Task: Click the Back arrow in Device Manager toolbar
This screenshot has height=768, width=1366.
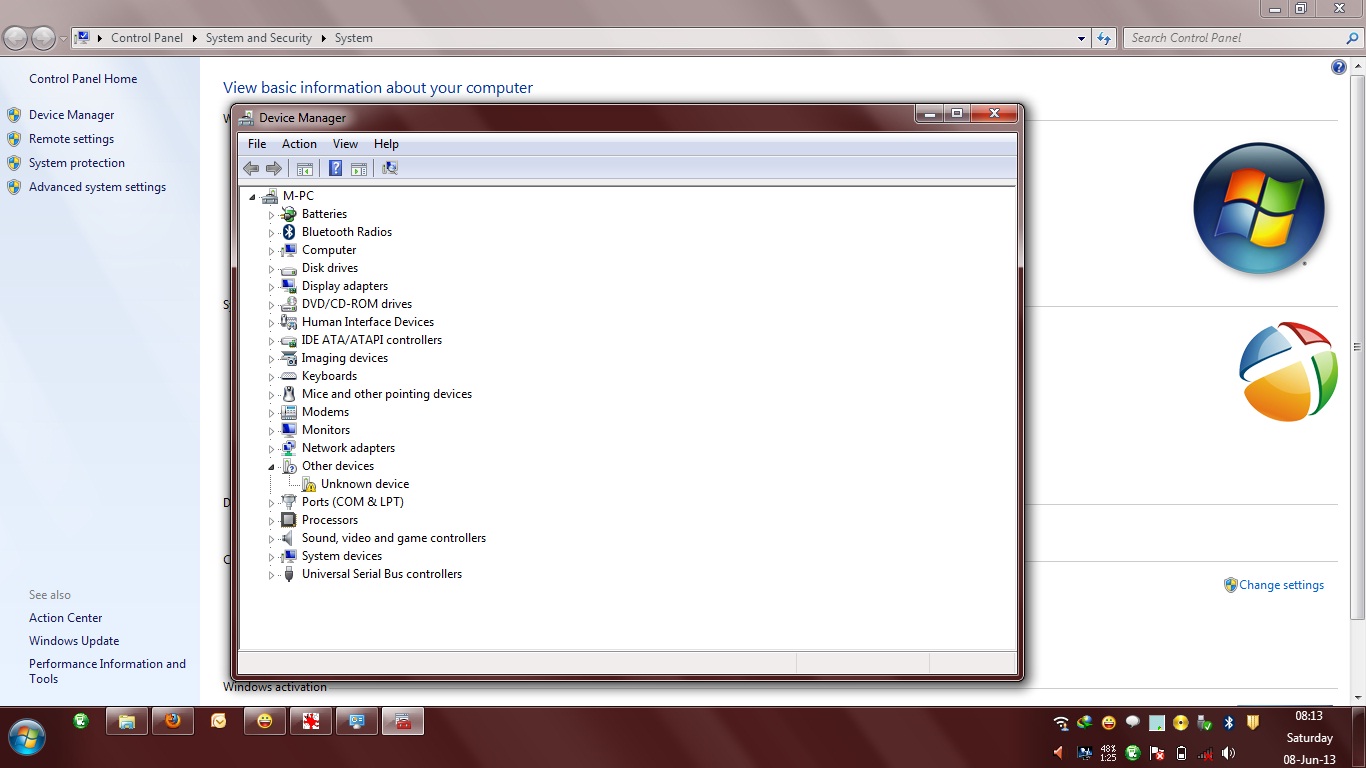Action: 251,168
